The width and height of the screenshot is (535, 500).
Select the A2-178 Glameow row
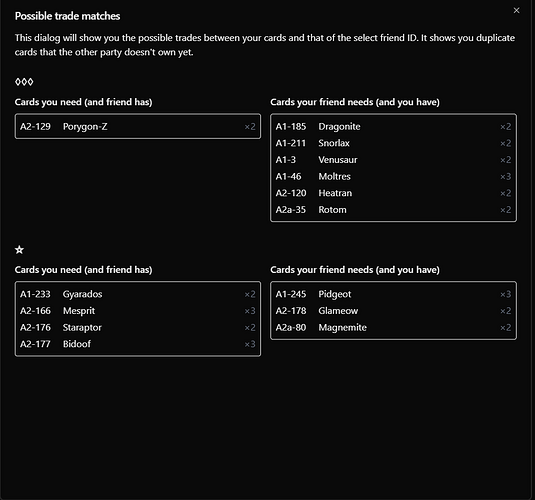pyautogui.click(x=393, y=311)
